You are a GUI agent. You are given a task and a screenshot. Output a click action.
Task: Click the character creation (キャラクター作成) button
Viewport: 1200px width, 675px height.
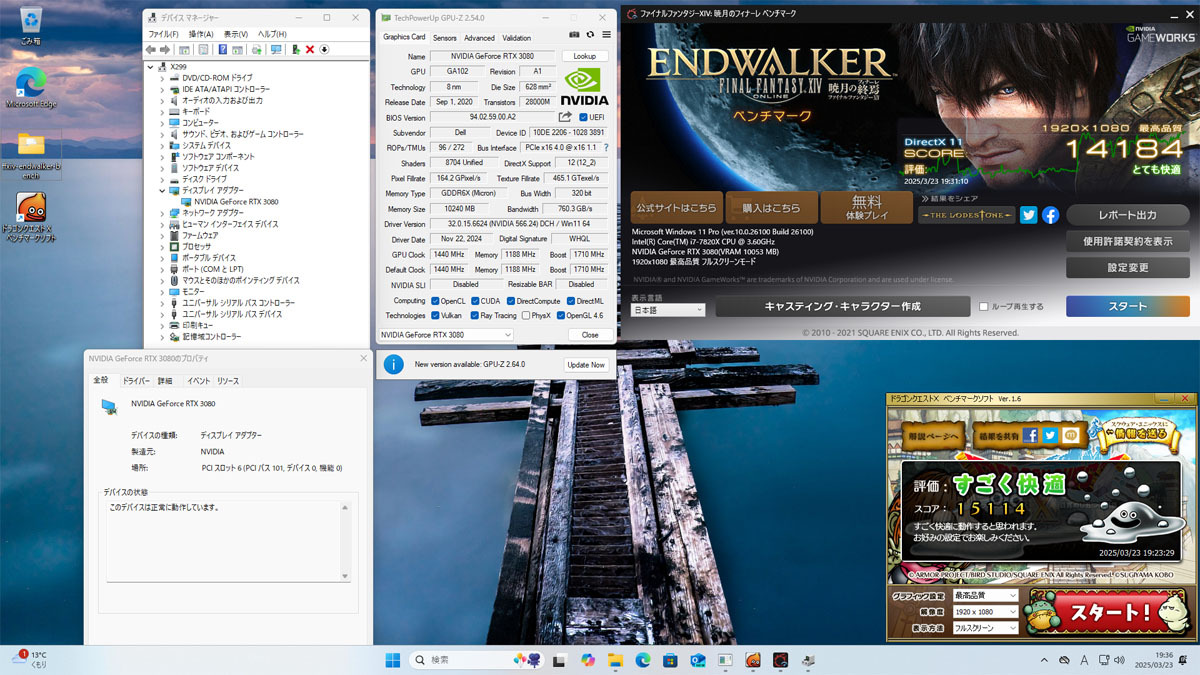coord(843,307)
